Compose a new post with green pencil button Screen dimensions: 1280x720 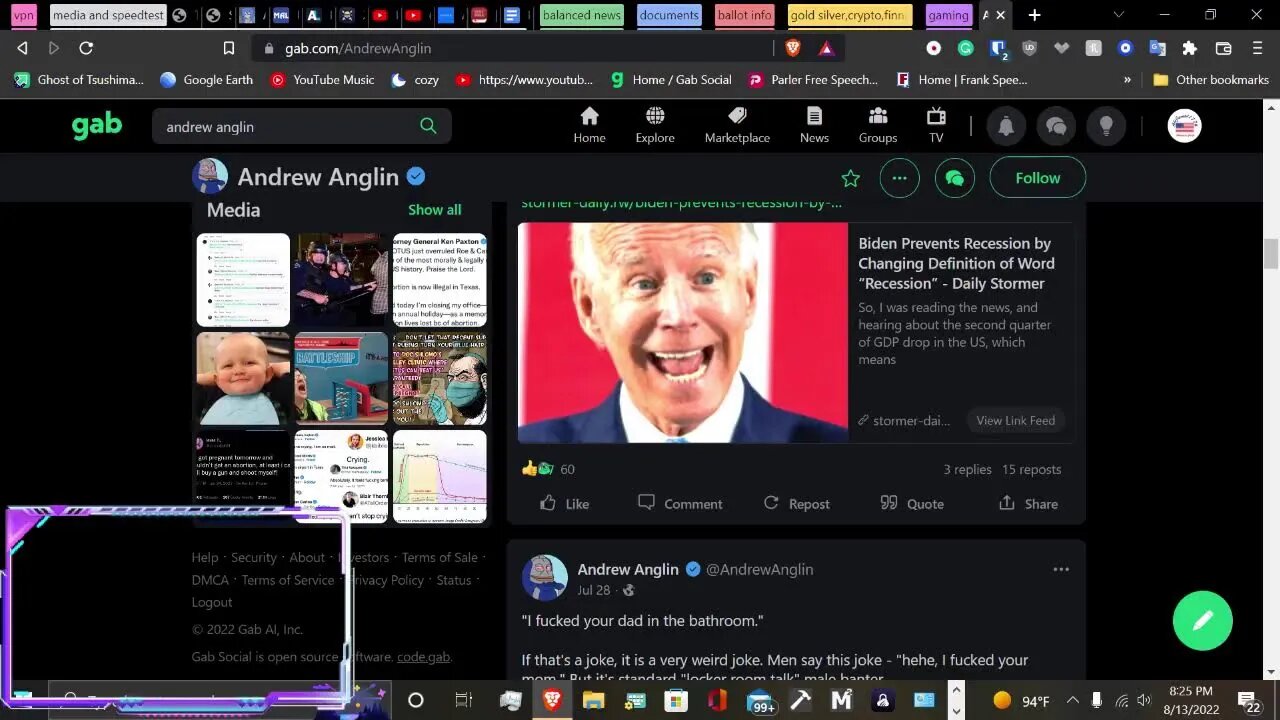point(1203,621)
